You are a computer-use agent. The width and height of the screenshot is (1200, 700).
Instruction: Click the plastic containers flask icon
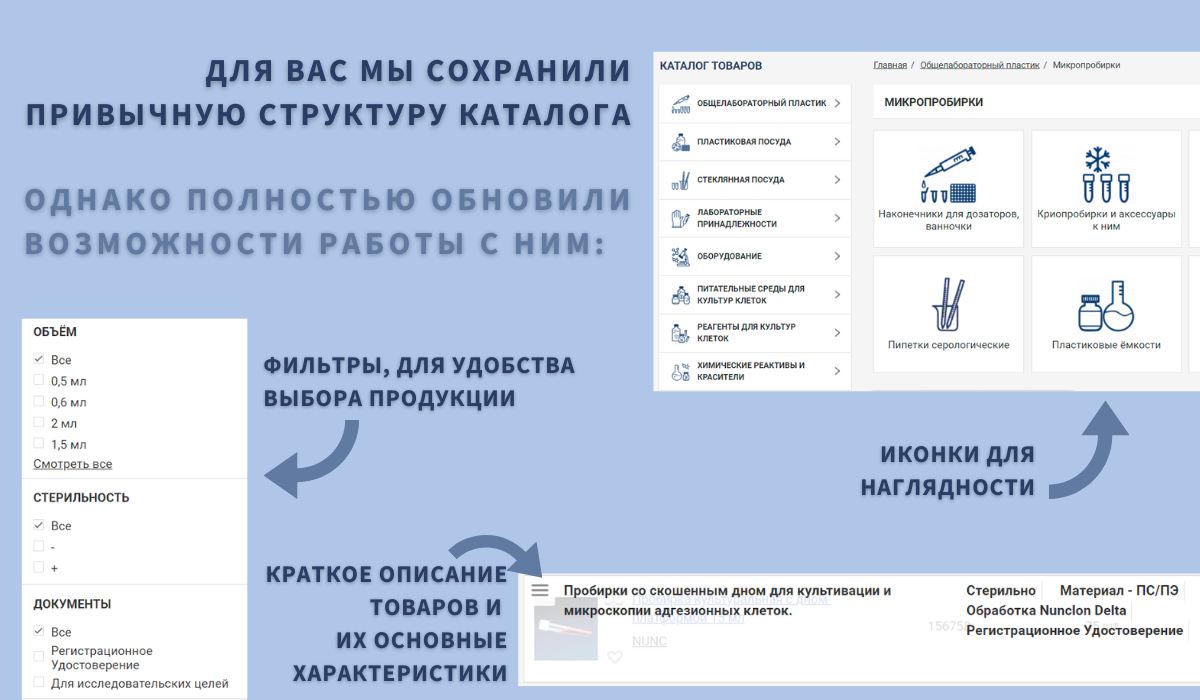(1105, 306)
